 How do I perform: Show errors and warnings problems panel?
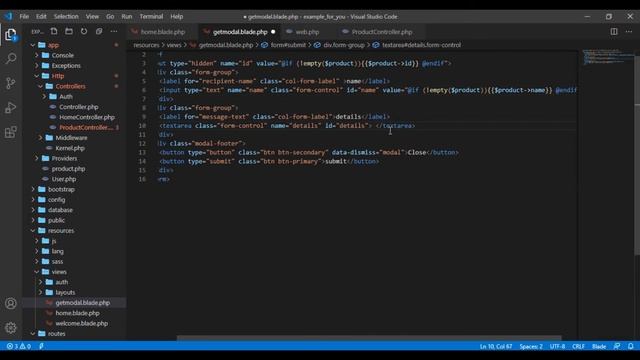pyautogui.click(x=18, y=346)
